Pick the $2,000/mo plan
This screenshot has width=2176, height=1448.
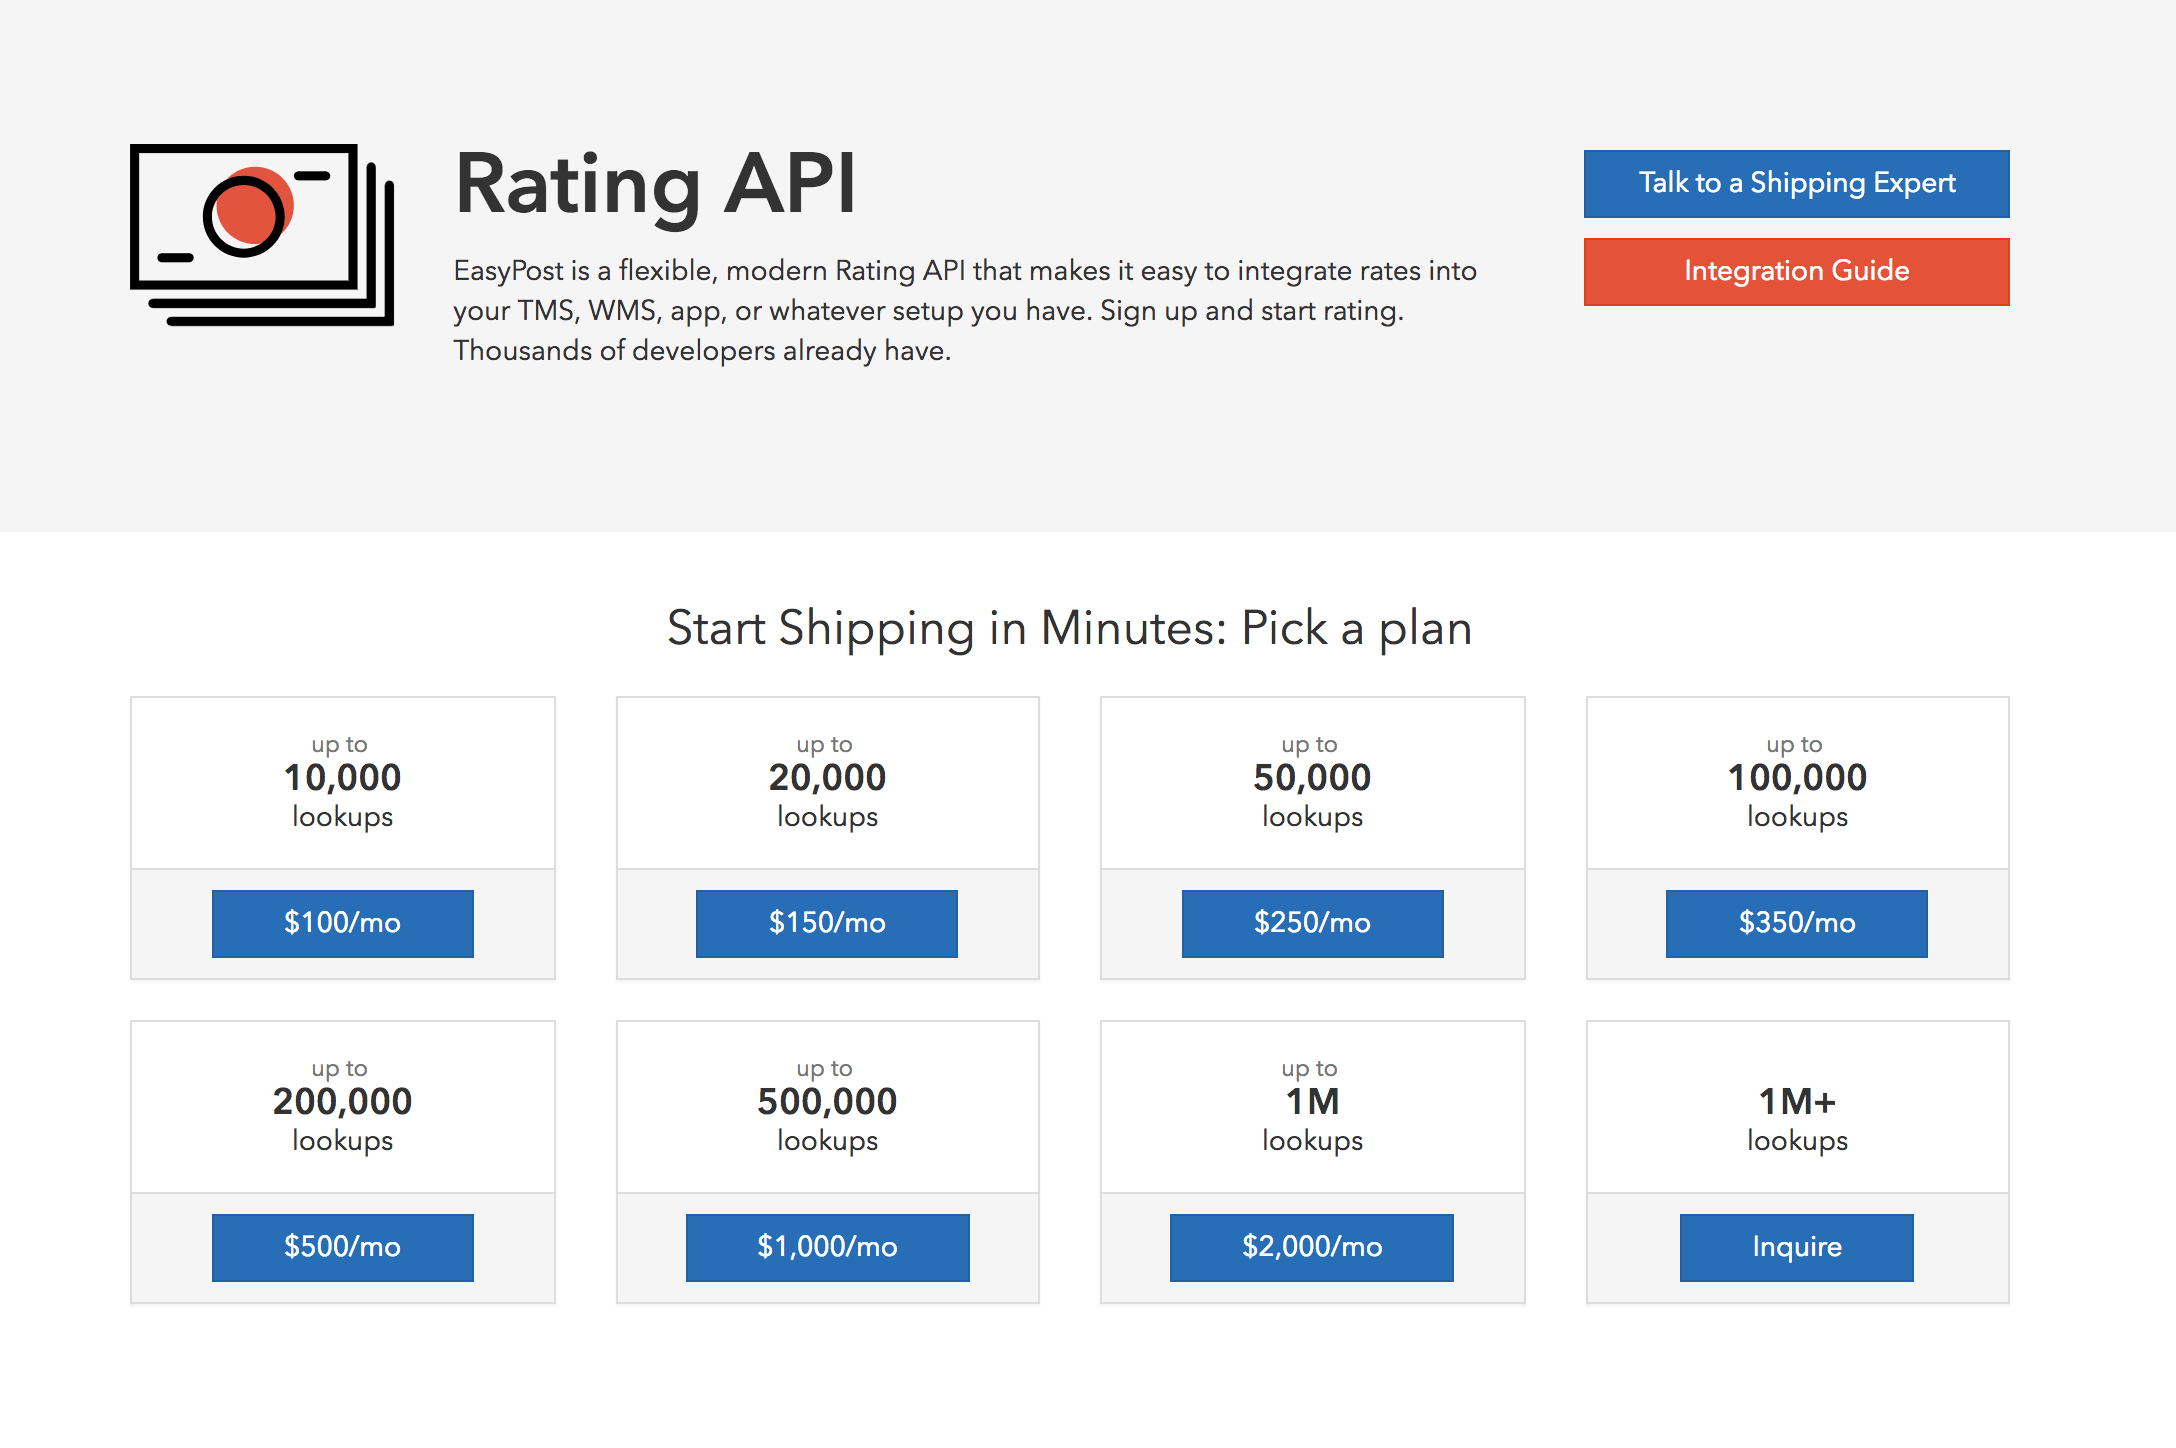point(1311,1247)
